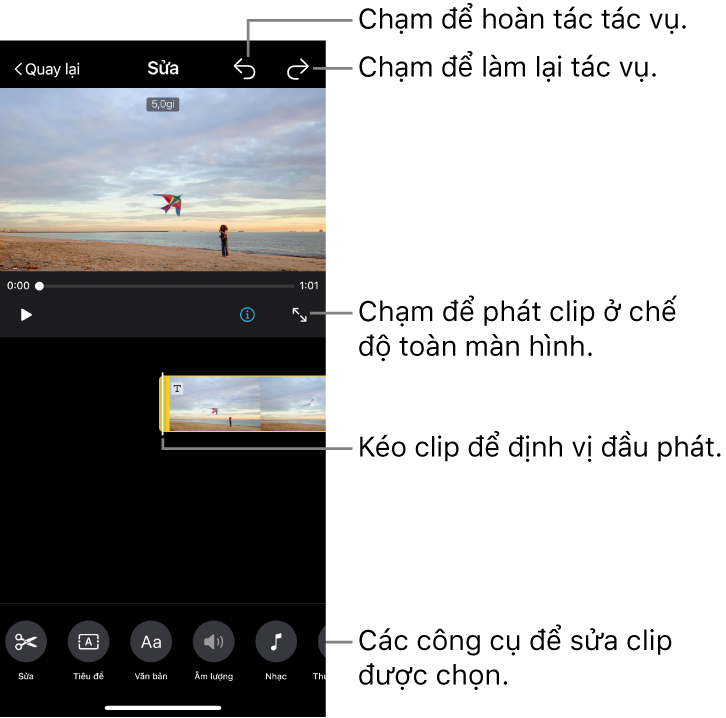726x718 pixels.
Task: Click the 1:01 total time label
Action: point(309,286)
